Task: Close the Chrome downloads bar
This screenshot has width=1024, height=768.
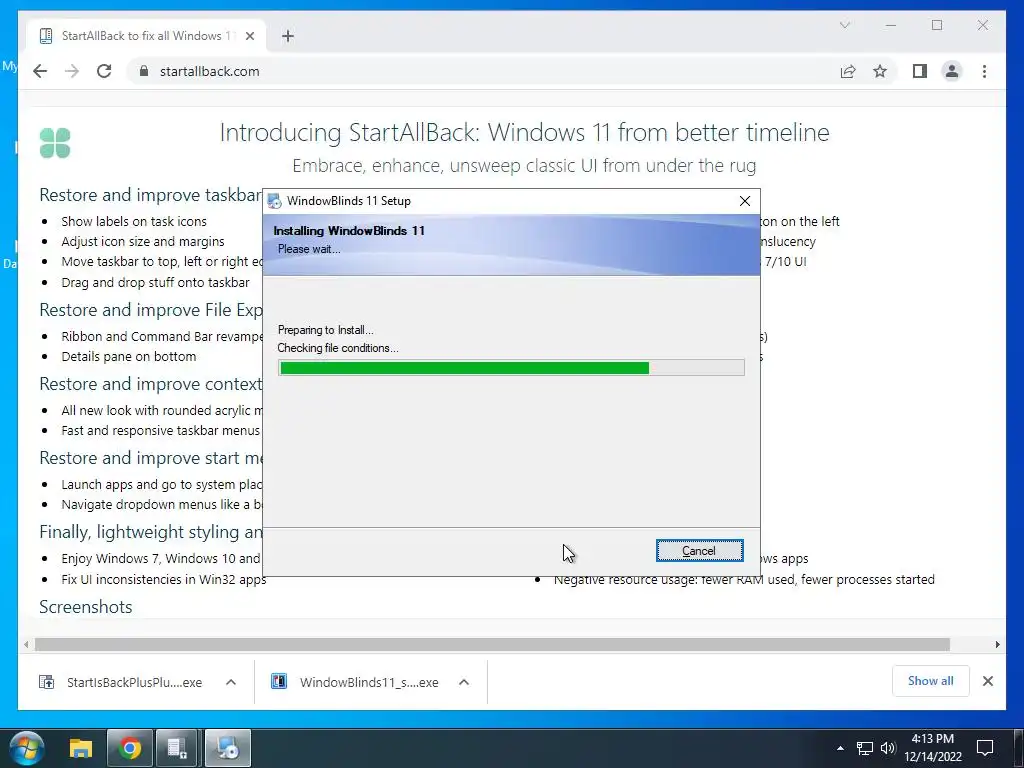Action: click(988, 681)
